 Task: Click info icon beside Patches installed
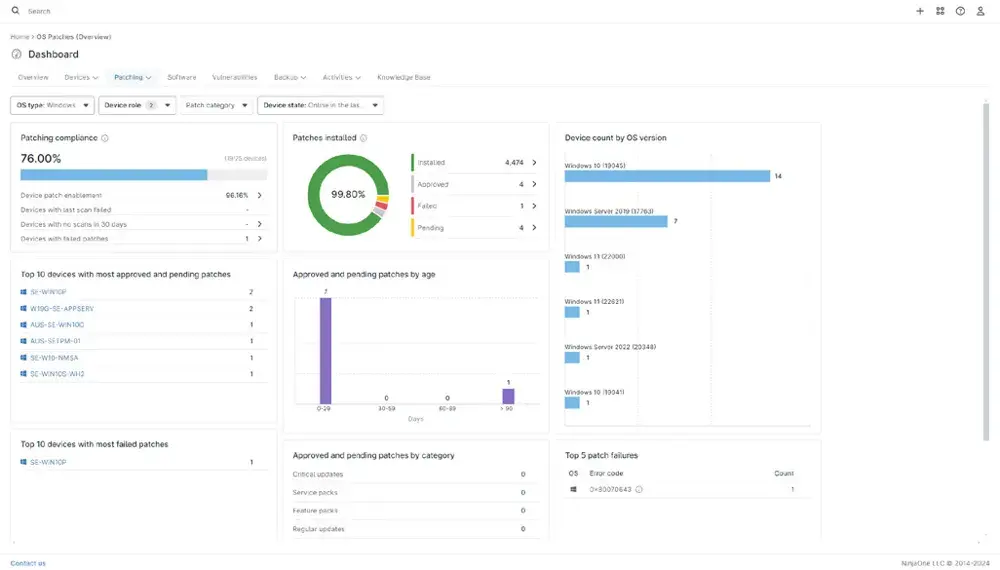pos(364,138)
